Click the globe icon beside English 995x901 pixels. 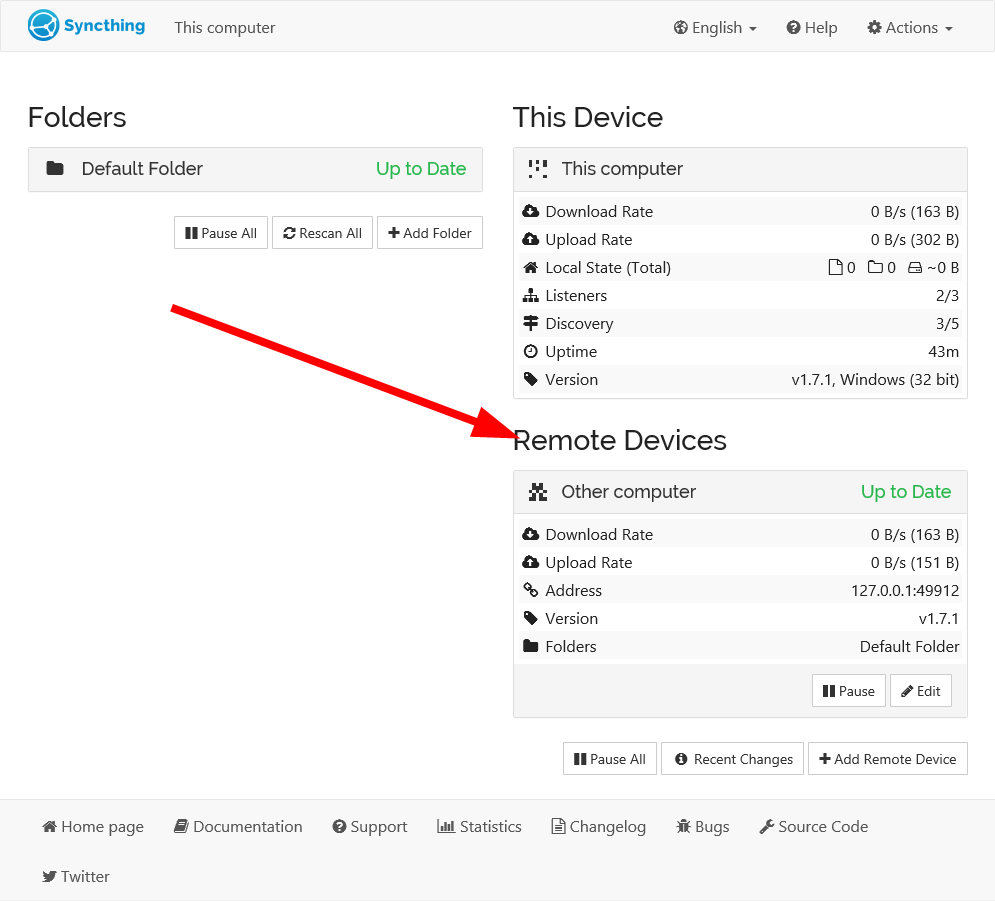pos(680,28)
